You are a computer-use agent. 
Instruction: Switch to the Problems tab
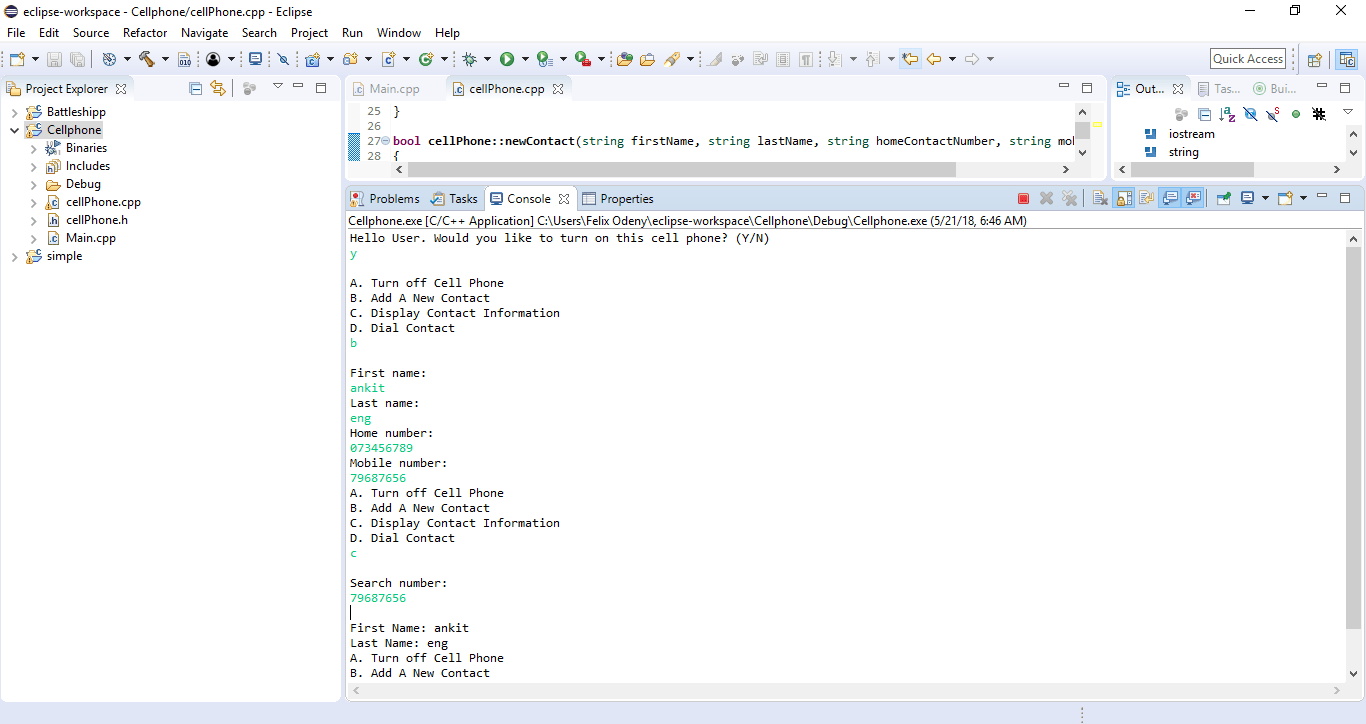[x=385, y=198]
